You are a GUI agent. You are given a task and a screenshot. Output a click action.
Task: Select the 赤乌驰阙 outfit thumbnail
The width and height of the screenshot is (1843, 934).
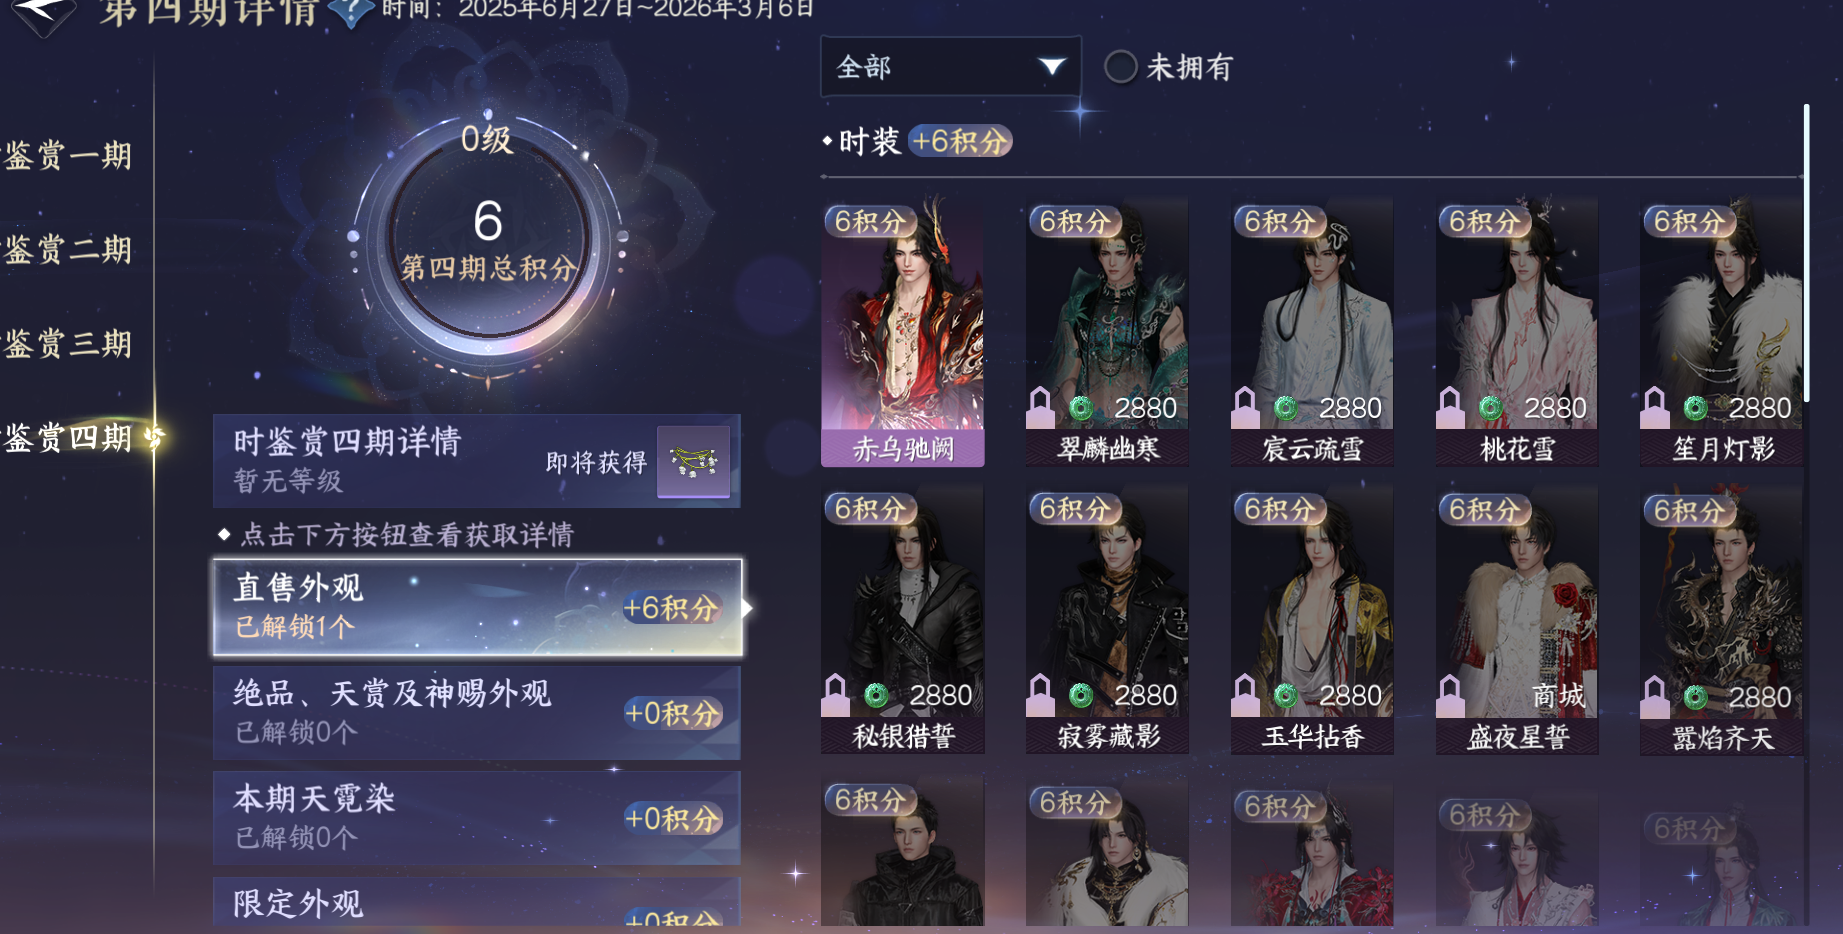coord(903,332)
